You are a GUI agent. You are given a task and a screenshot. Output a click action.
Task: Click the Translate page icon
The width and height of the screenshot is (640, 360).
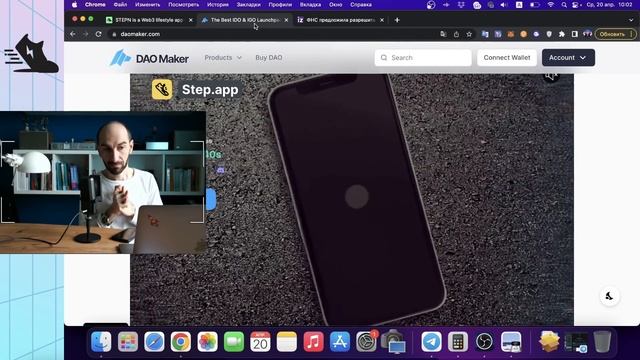pos(443,34)
